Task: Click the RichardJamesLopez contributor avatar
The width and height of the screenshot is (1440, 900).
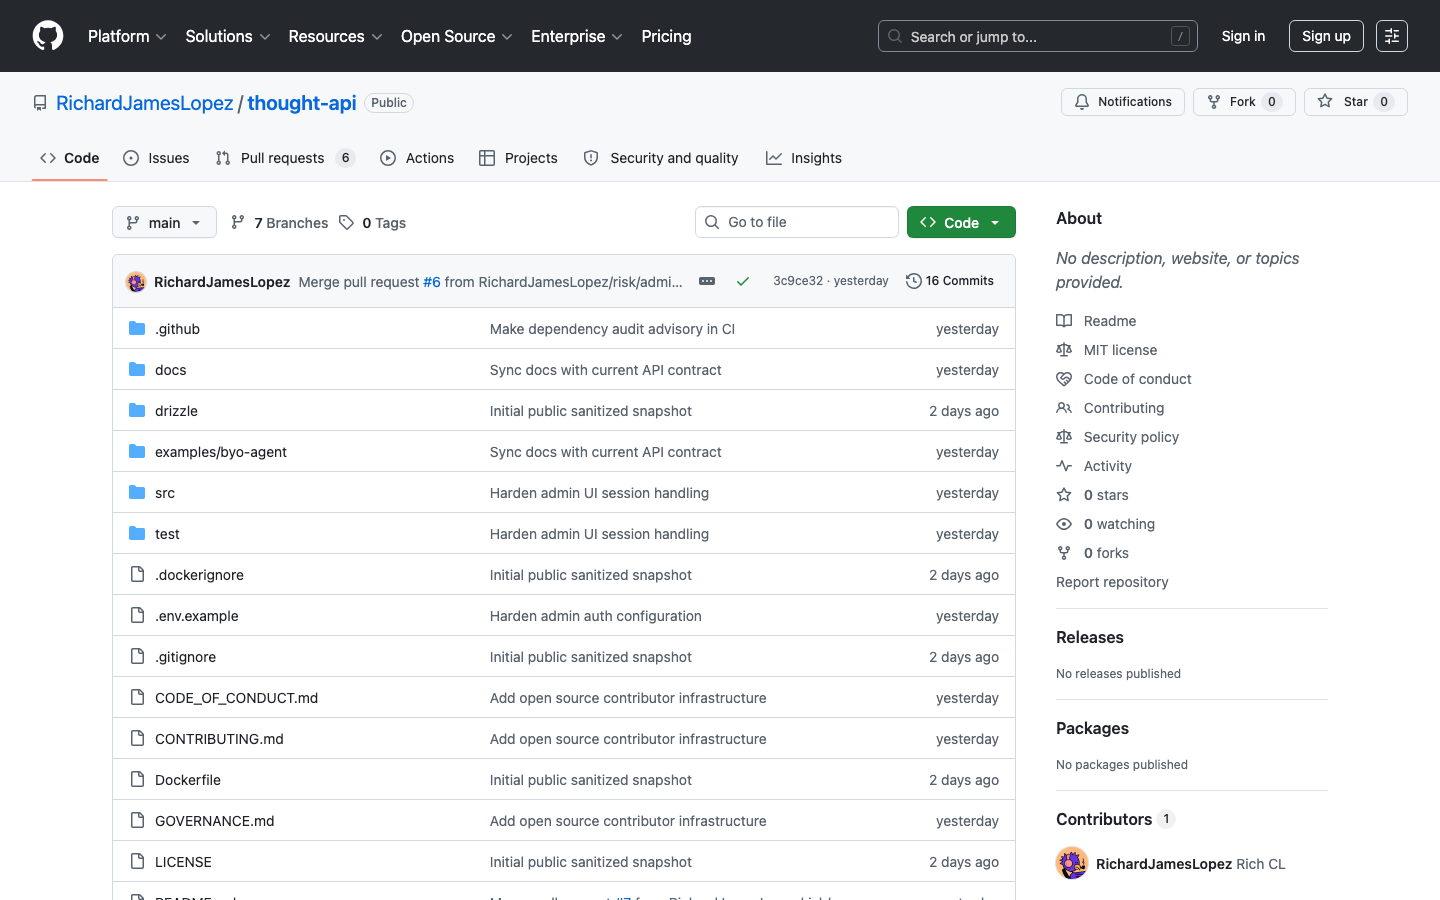Action: (1072, 863)
